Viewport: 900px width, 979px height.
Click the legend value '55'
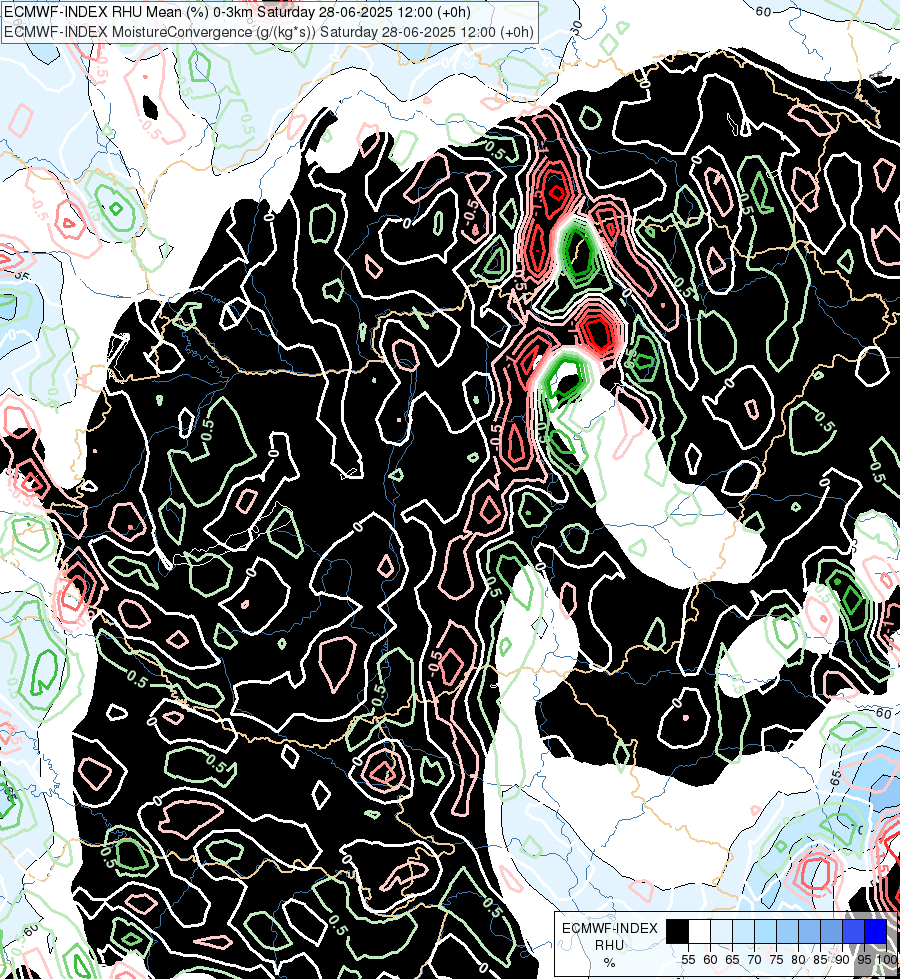[688, 960]
